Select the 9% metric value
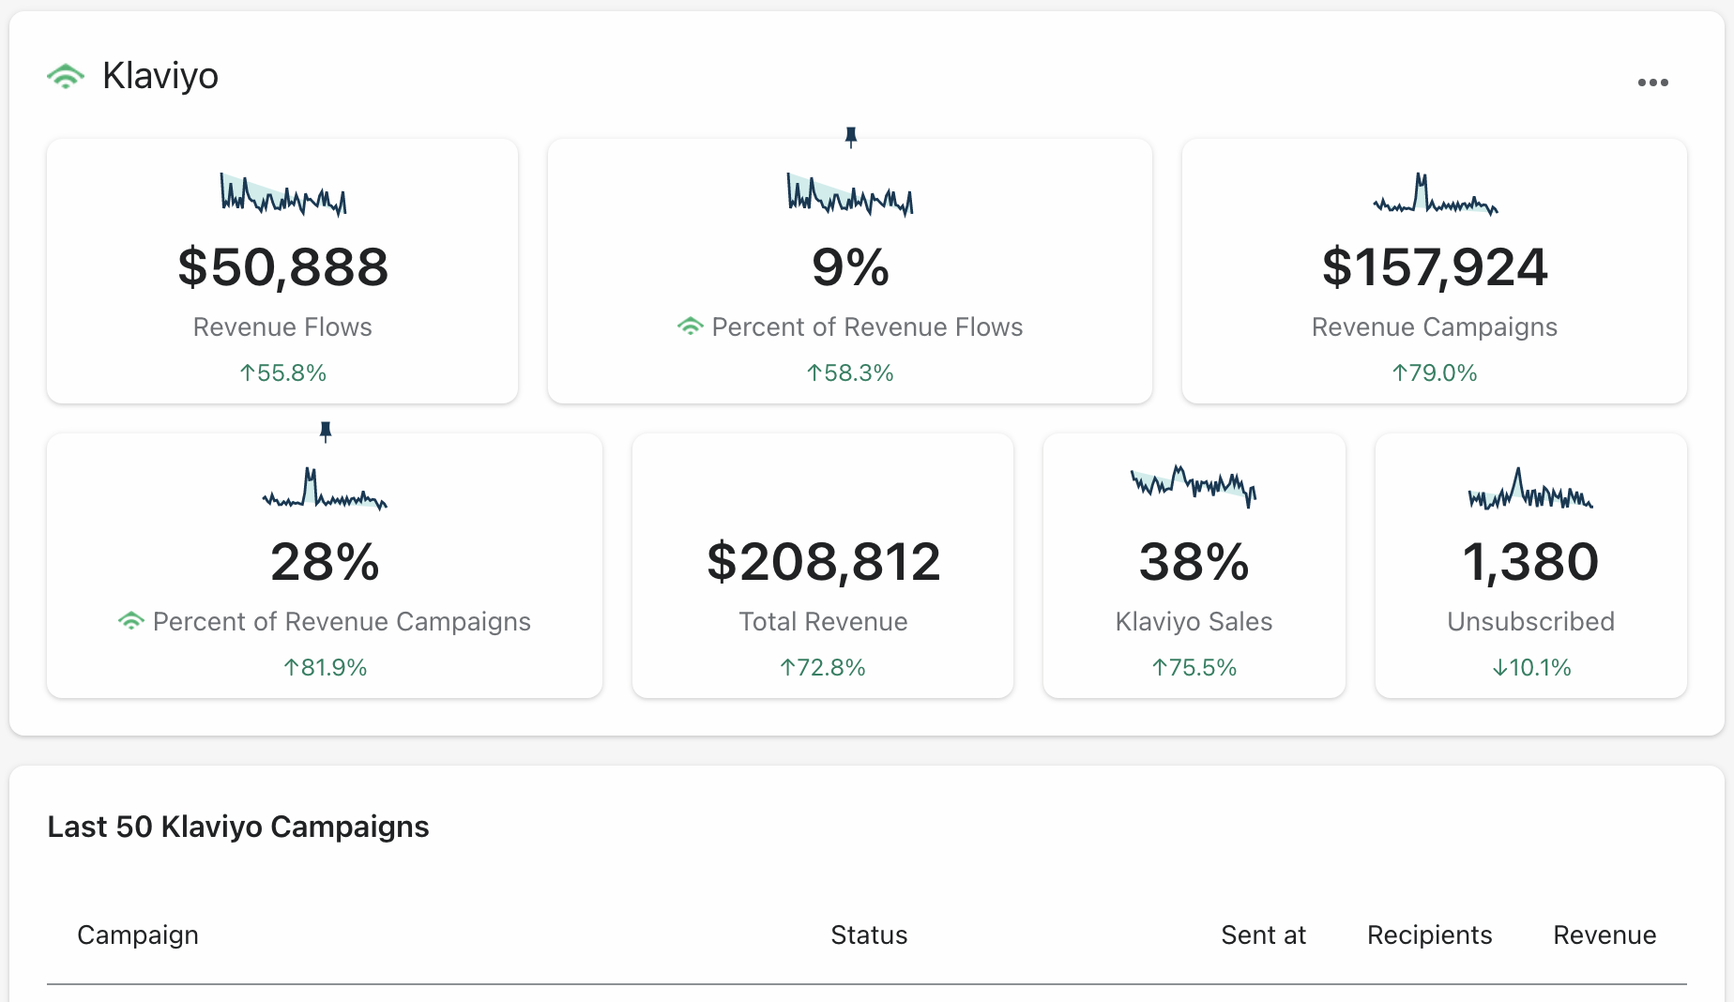 click(x=850, y=267)
